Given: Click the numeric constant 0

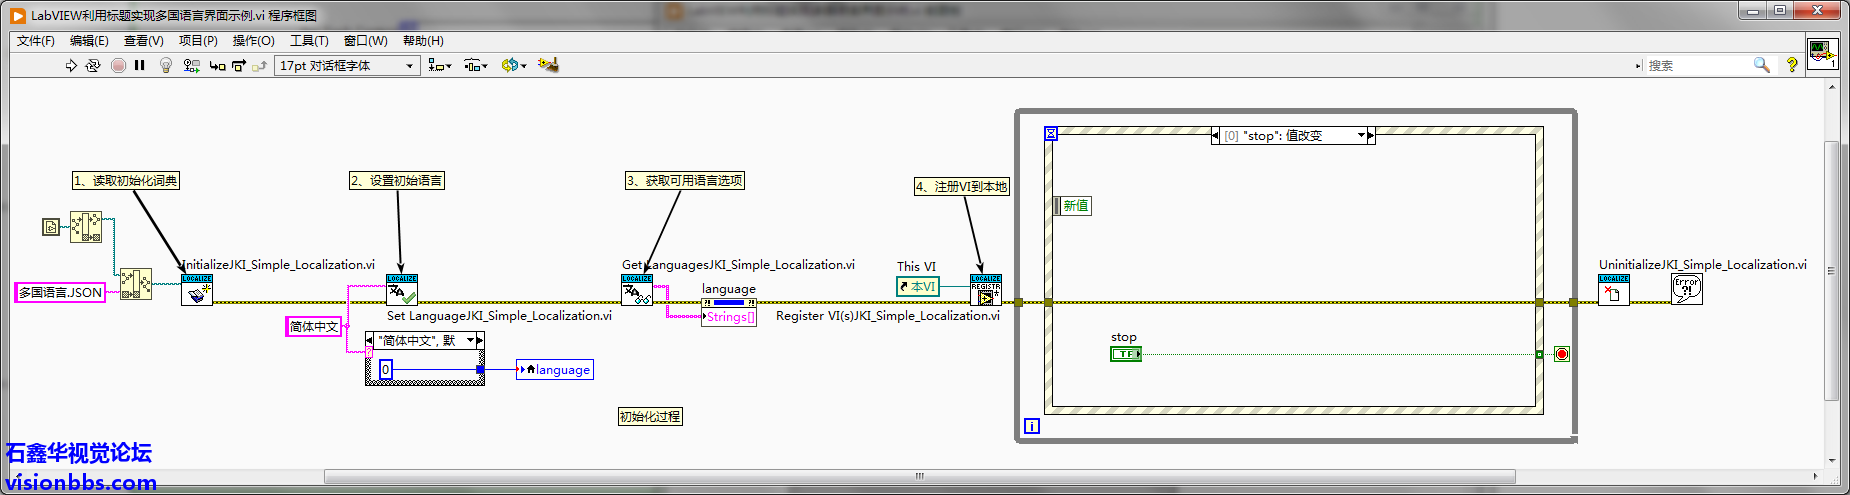Looking at the screenshot, I should [386, 370].
